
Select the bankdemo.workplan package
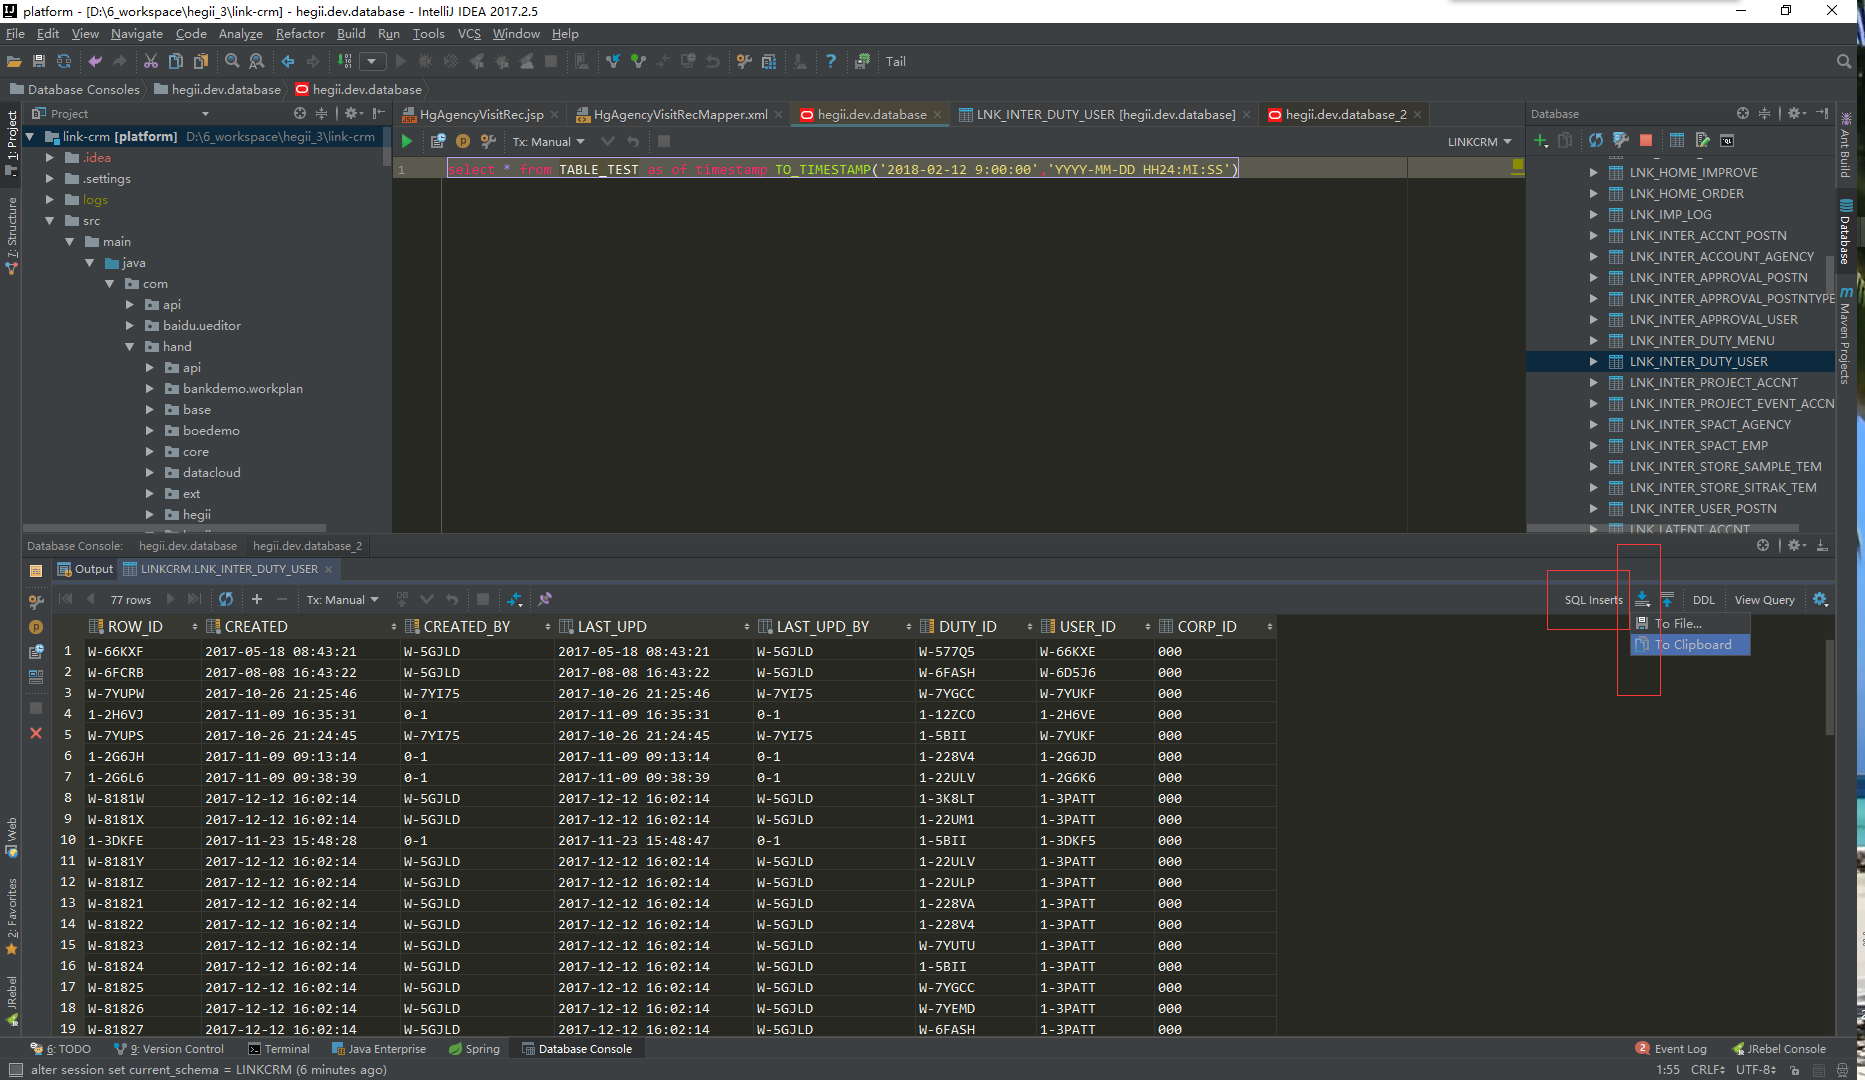tap(242, 389)
